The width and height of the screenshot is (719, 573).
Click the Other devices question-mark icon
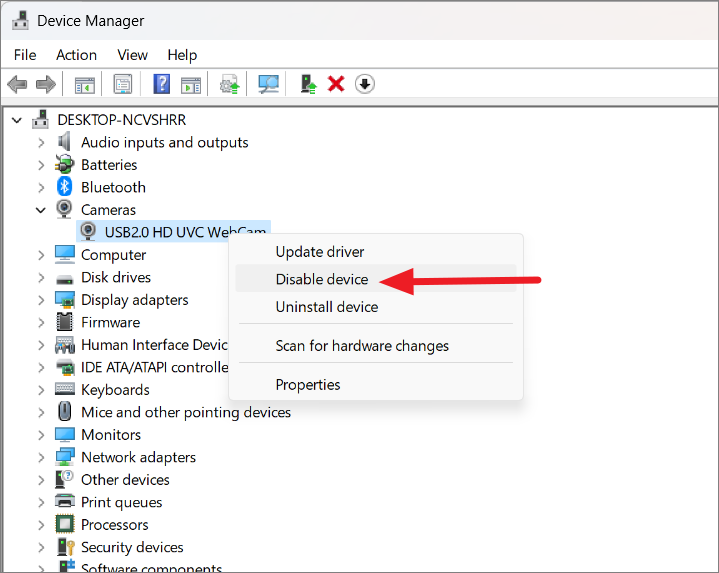(x=64, y=479)
